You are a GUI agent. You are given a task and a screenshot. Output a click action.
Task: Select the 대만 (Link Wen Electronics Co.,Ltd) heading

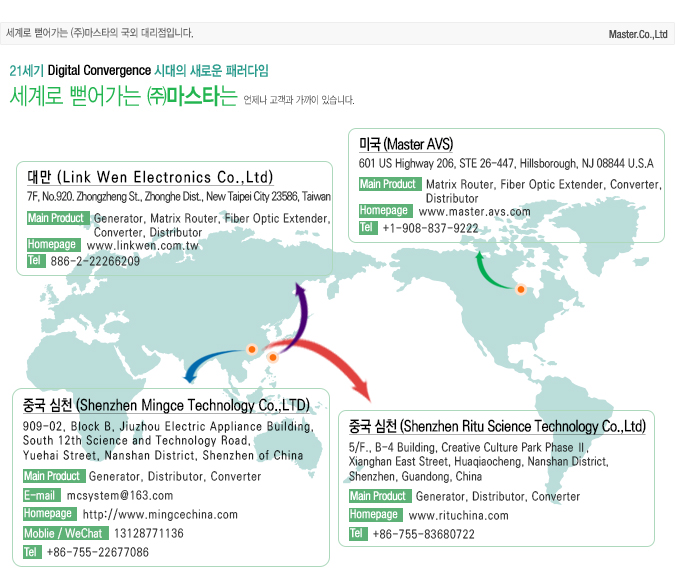coord(150,177)
